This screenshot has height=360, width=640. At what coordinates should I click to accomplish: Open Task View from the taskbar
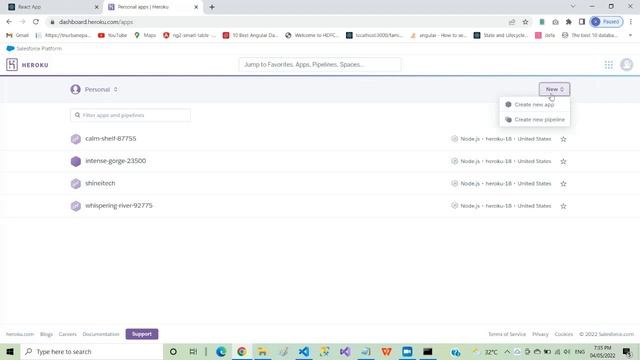point(193,351)
